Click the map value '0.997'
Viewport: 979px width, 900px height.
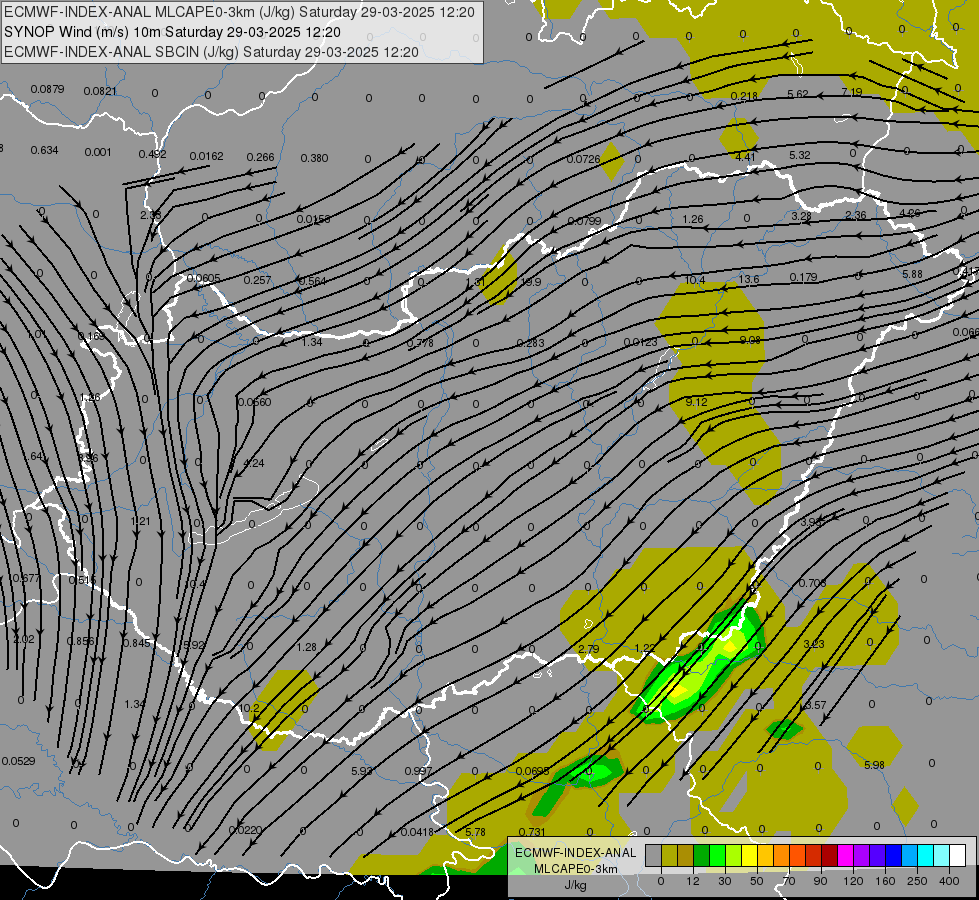[418, 771]
